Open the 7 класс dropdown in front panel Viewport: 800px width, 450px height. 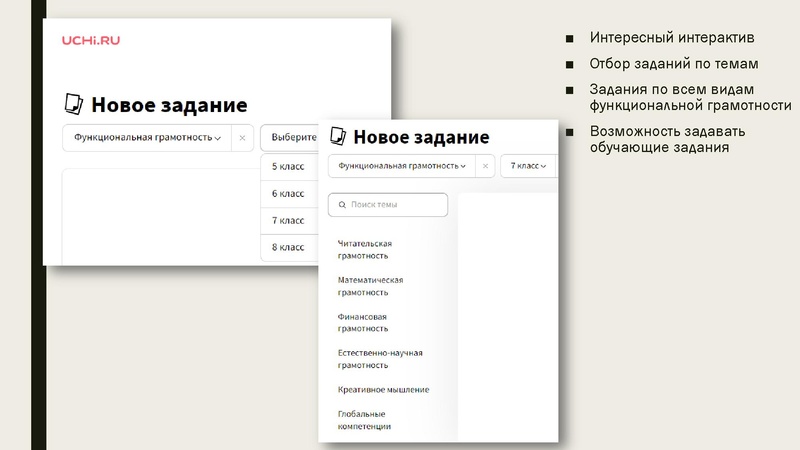coord(528,166)
